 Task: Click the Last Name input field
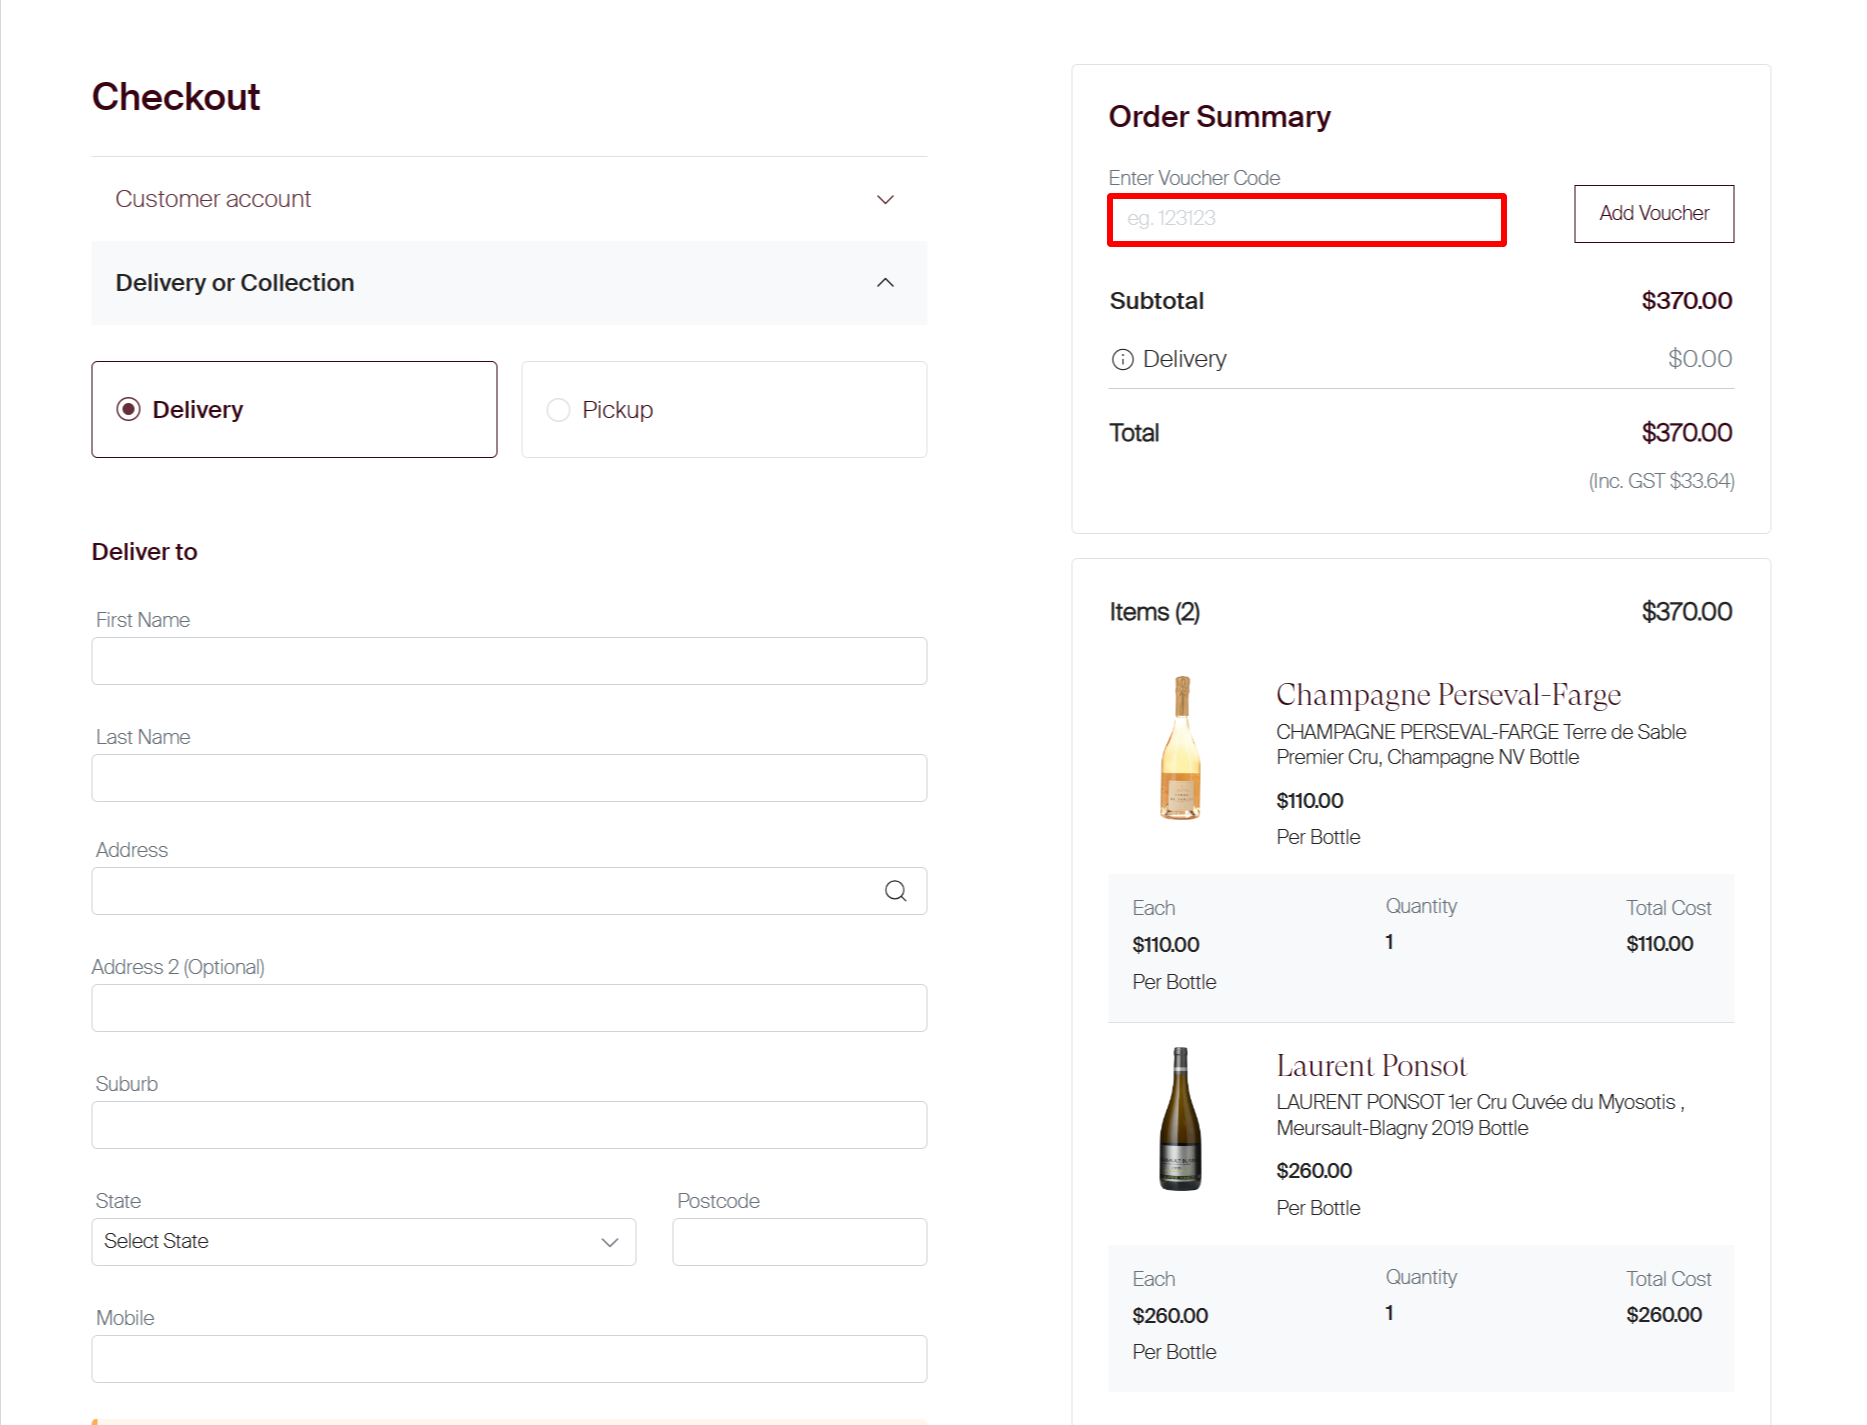point(509,777)
